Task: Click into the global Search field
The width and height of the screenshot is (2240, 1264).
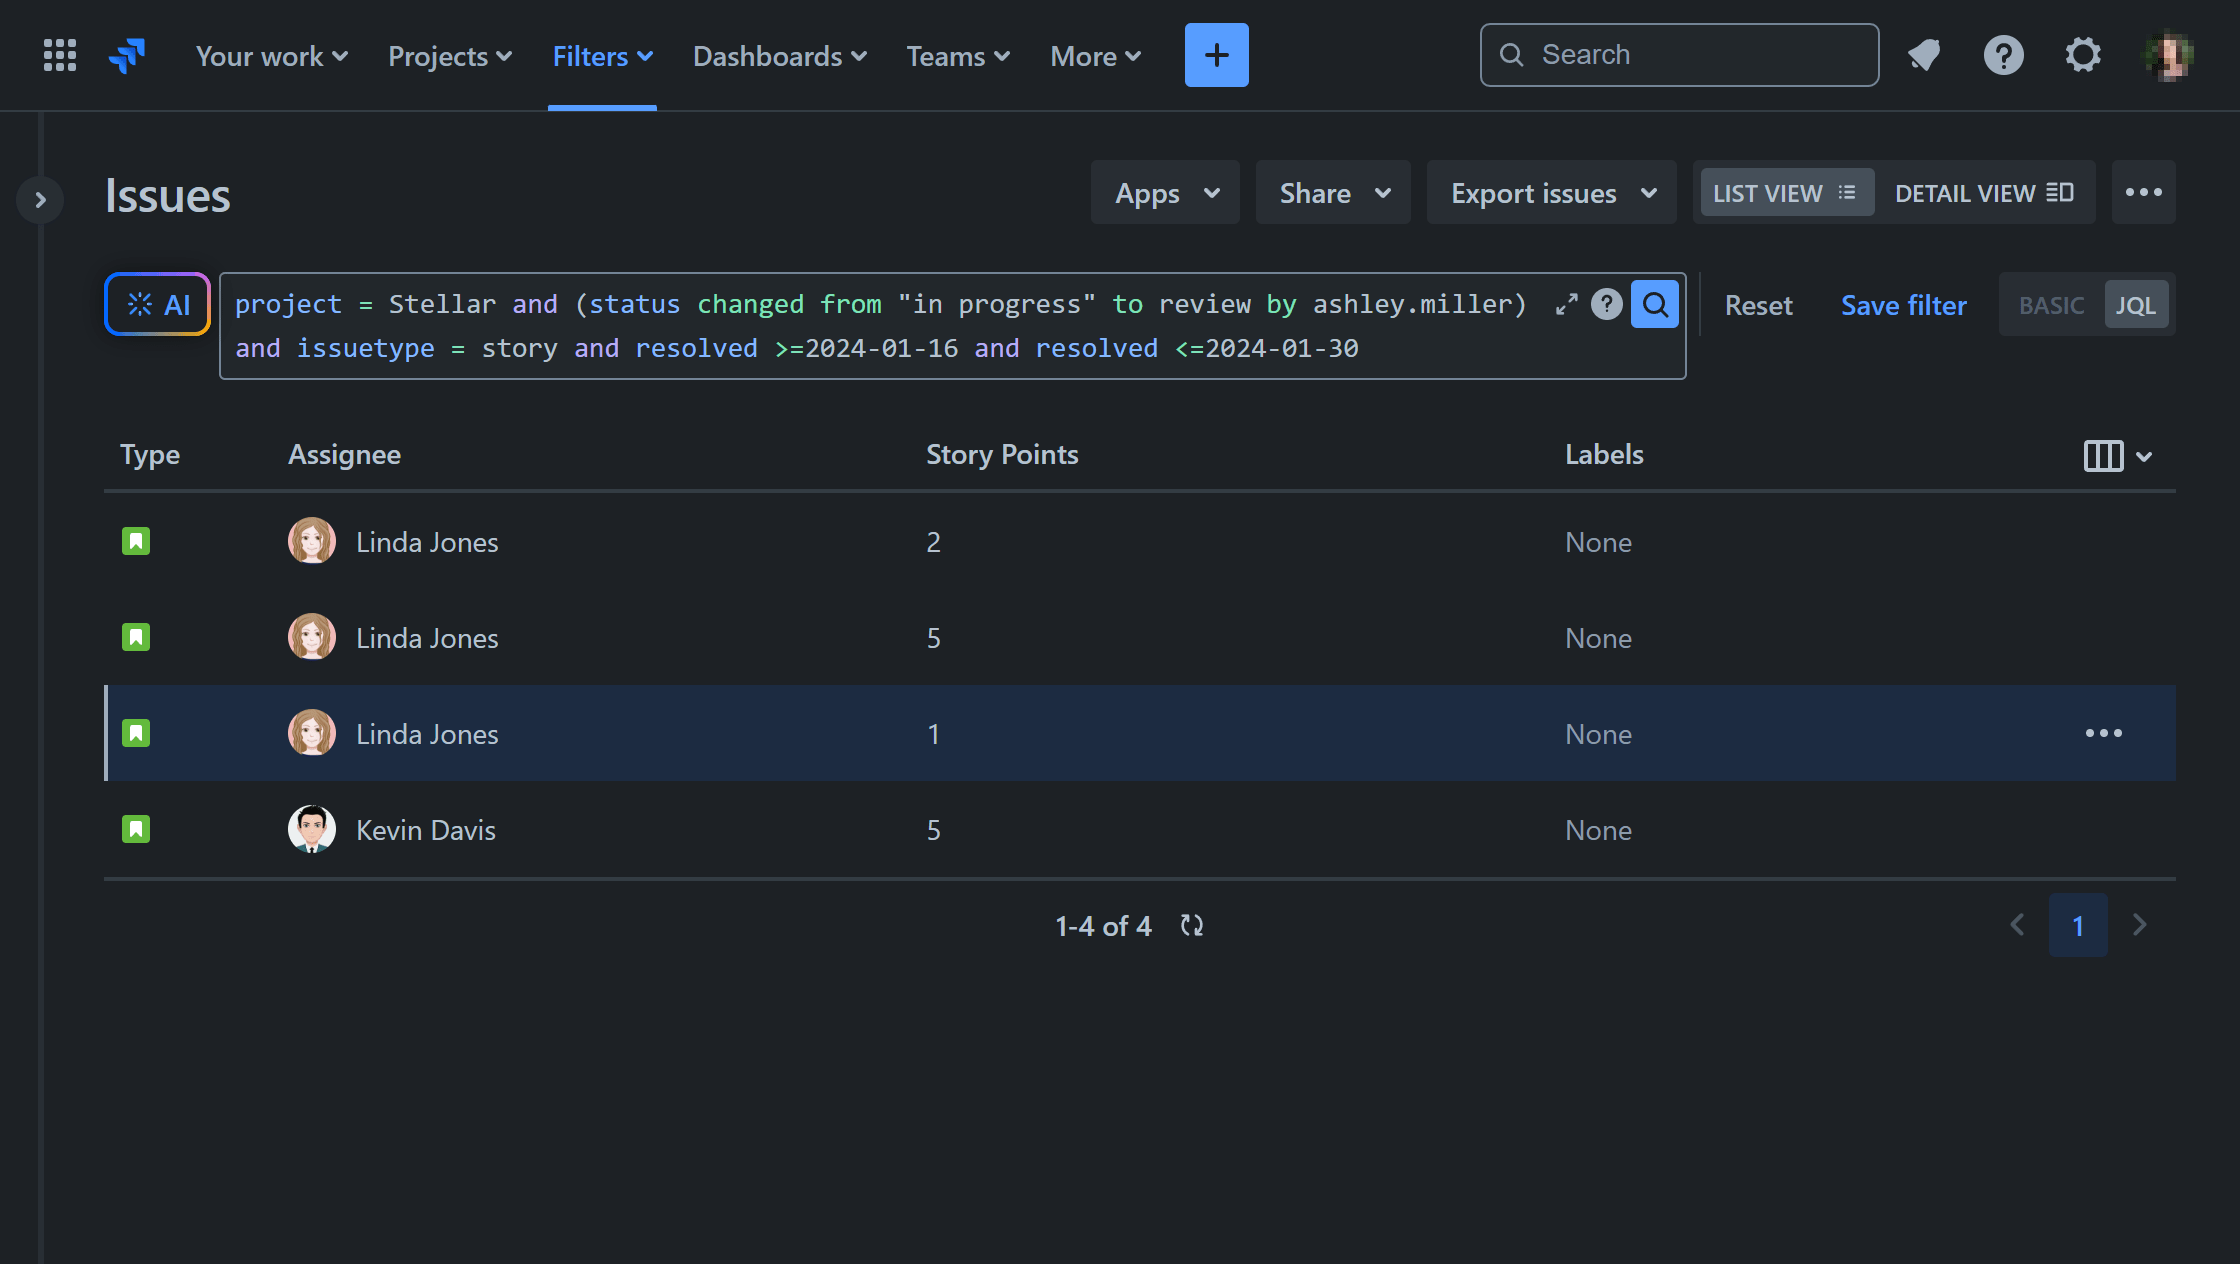Action: coord(1678,55)
